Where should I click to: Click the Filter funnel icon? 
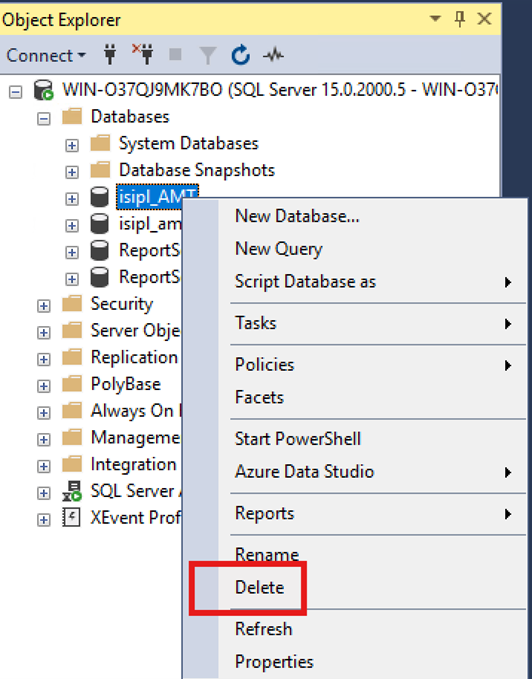(x=208, y=56)
